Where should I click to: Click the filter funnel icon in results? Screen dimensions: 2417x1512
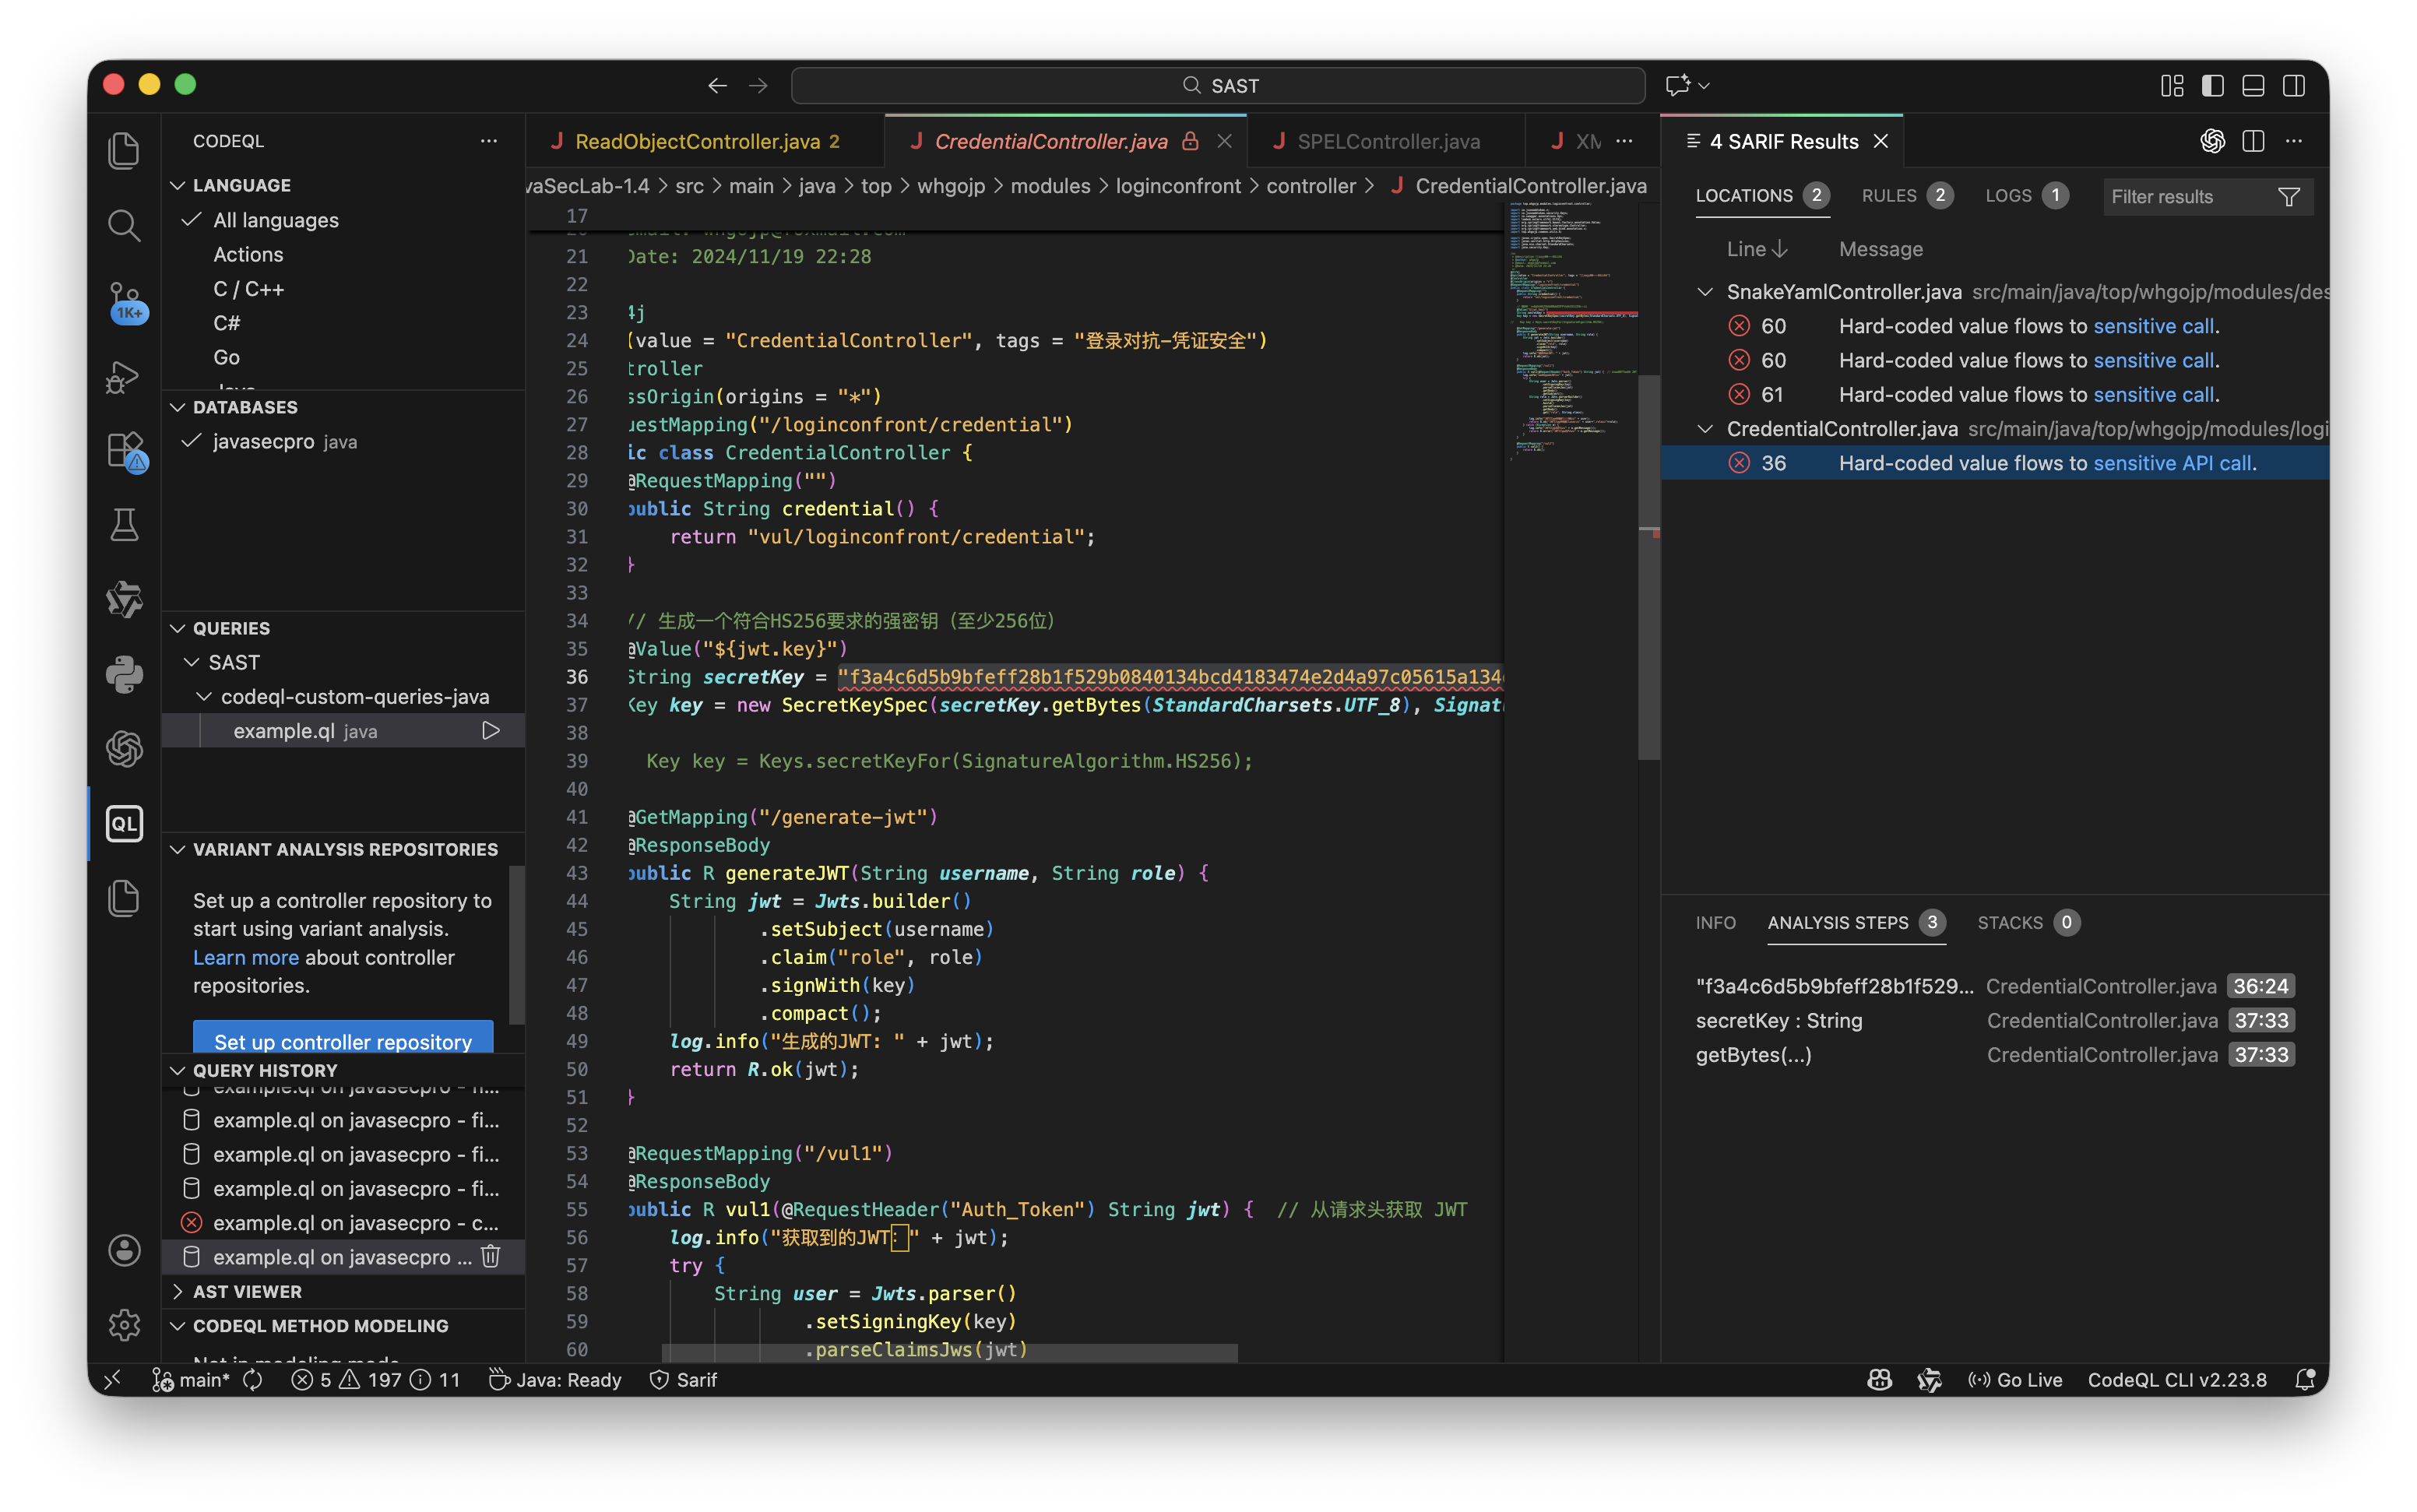[x=2288, y=197]
